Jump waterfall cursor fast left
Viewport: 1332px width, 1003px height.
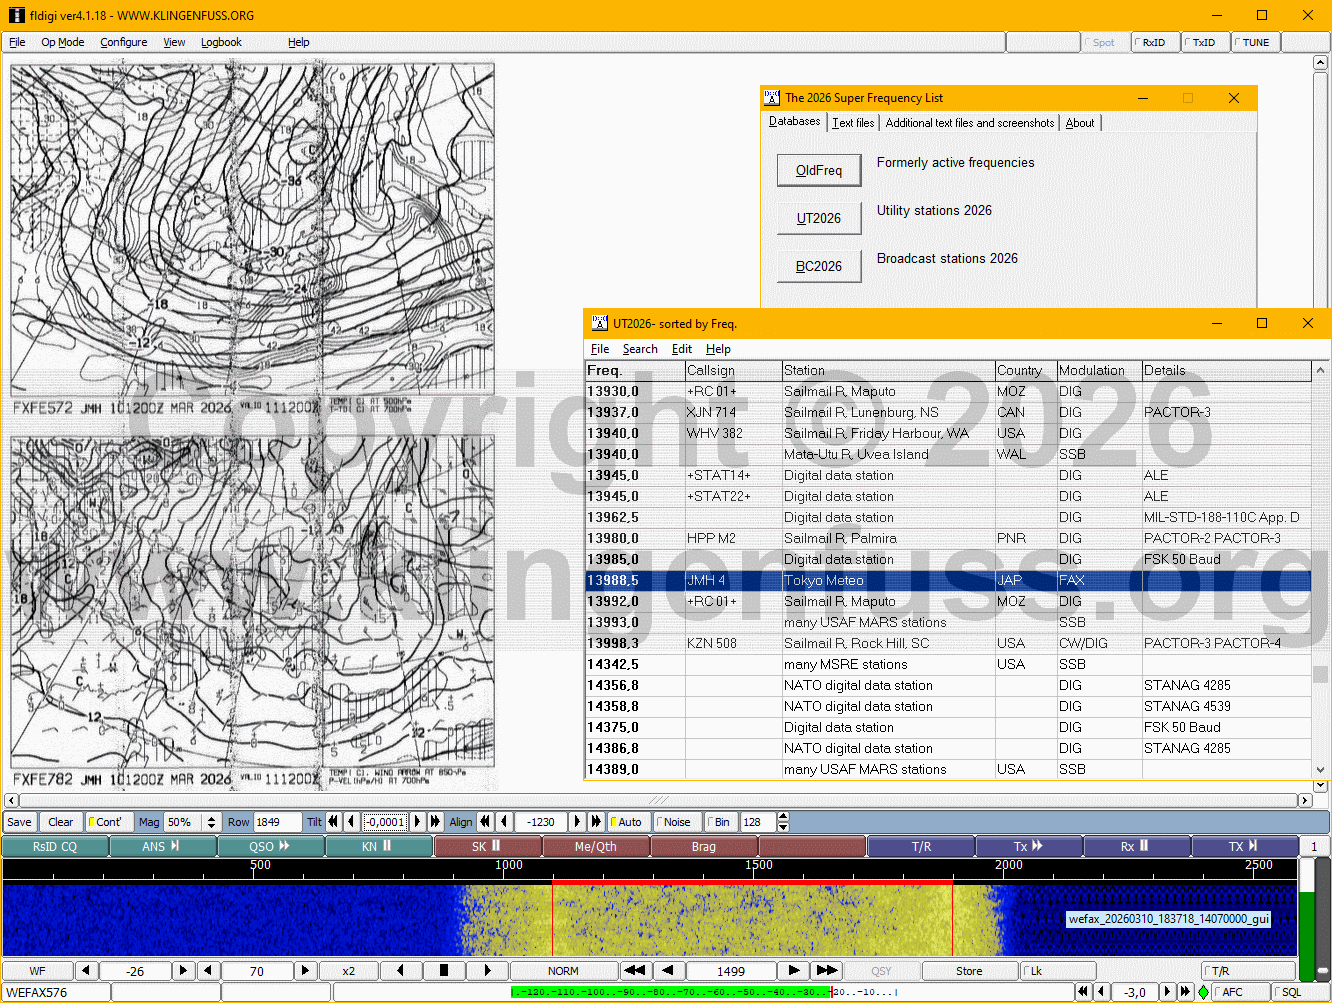click(x=634, y=970)
